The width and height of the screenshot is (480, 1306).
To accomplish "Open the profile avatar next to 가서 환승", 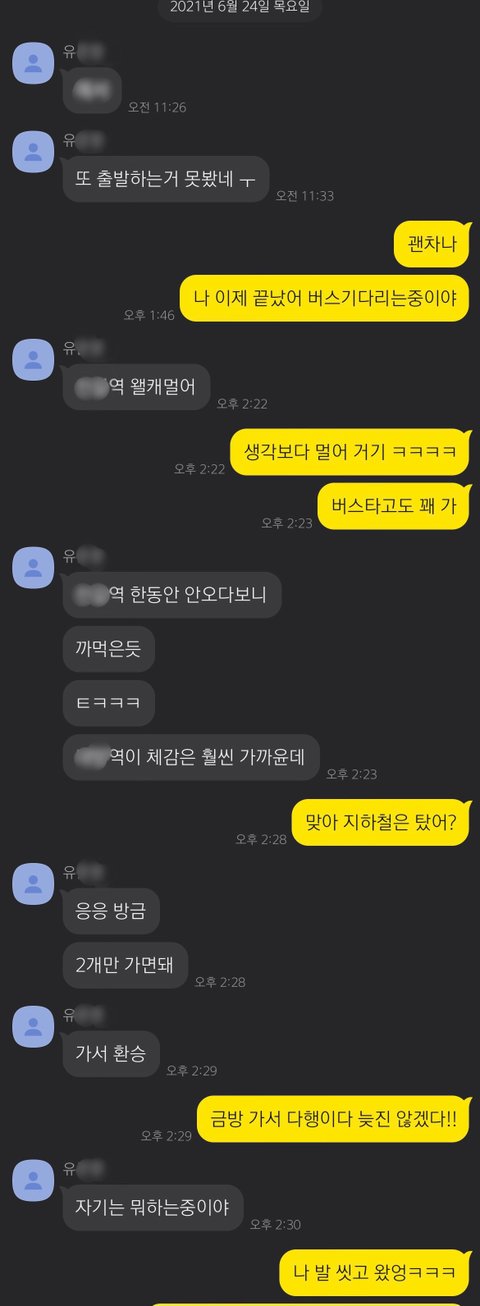I will [33, 1026].
